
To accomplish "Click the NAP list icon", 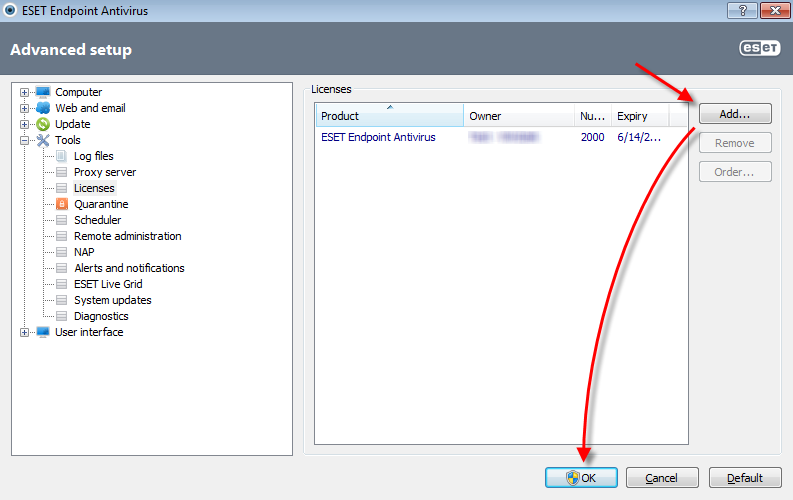I will coord(61,252).
